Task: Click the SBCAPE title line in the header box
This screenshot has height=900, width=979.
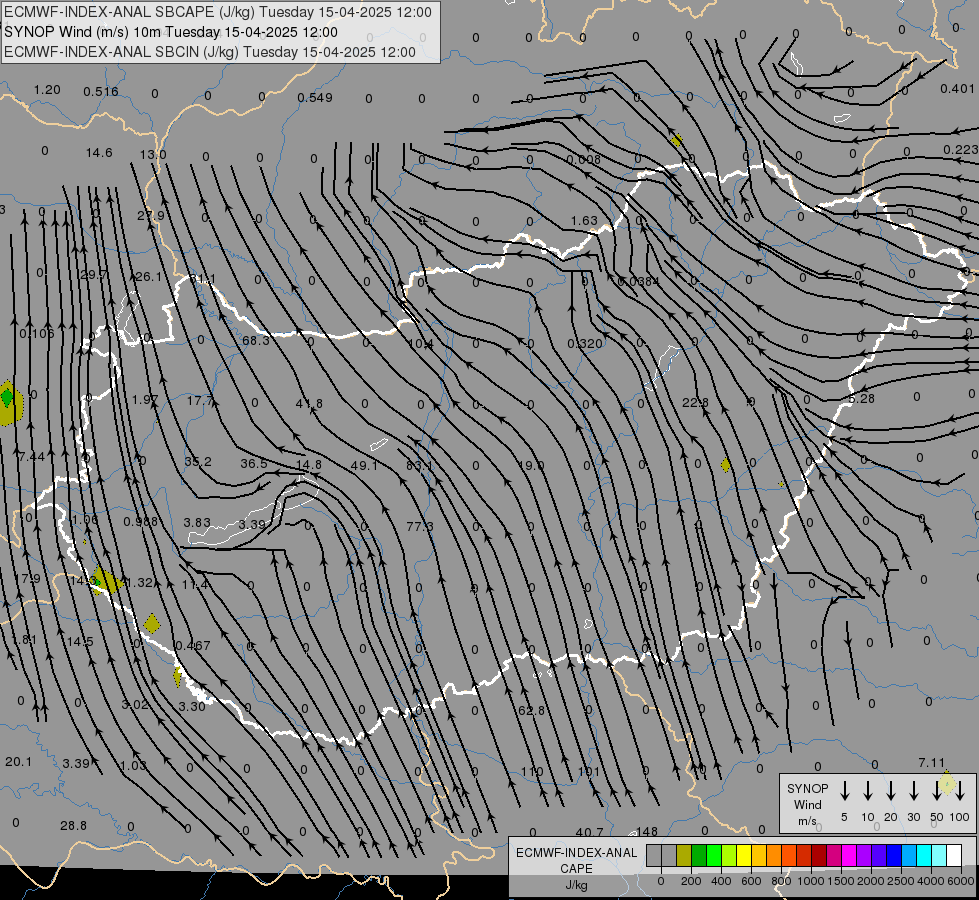Action: coord(217,12)
